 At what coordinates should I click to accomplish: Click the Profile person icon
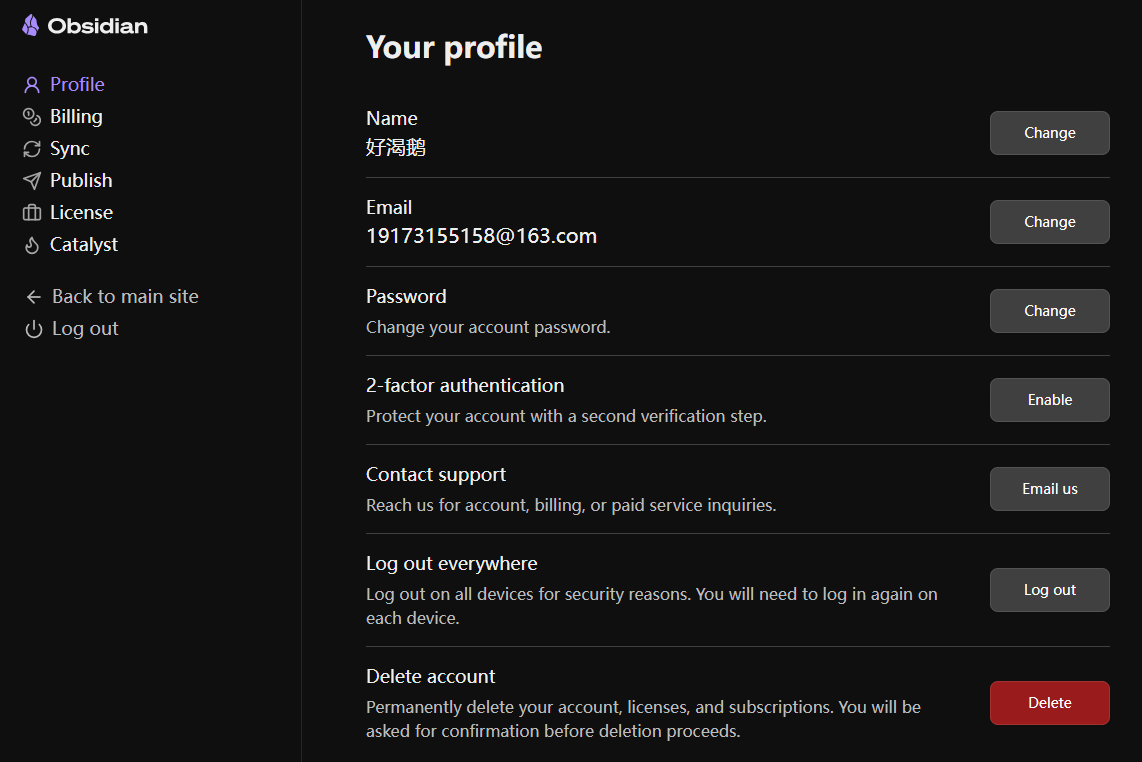coord(32,85)
